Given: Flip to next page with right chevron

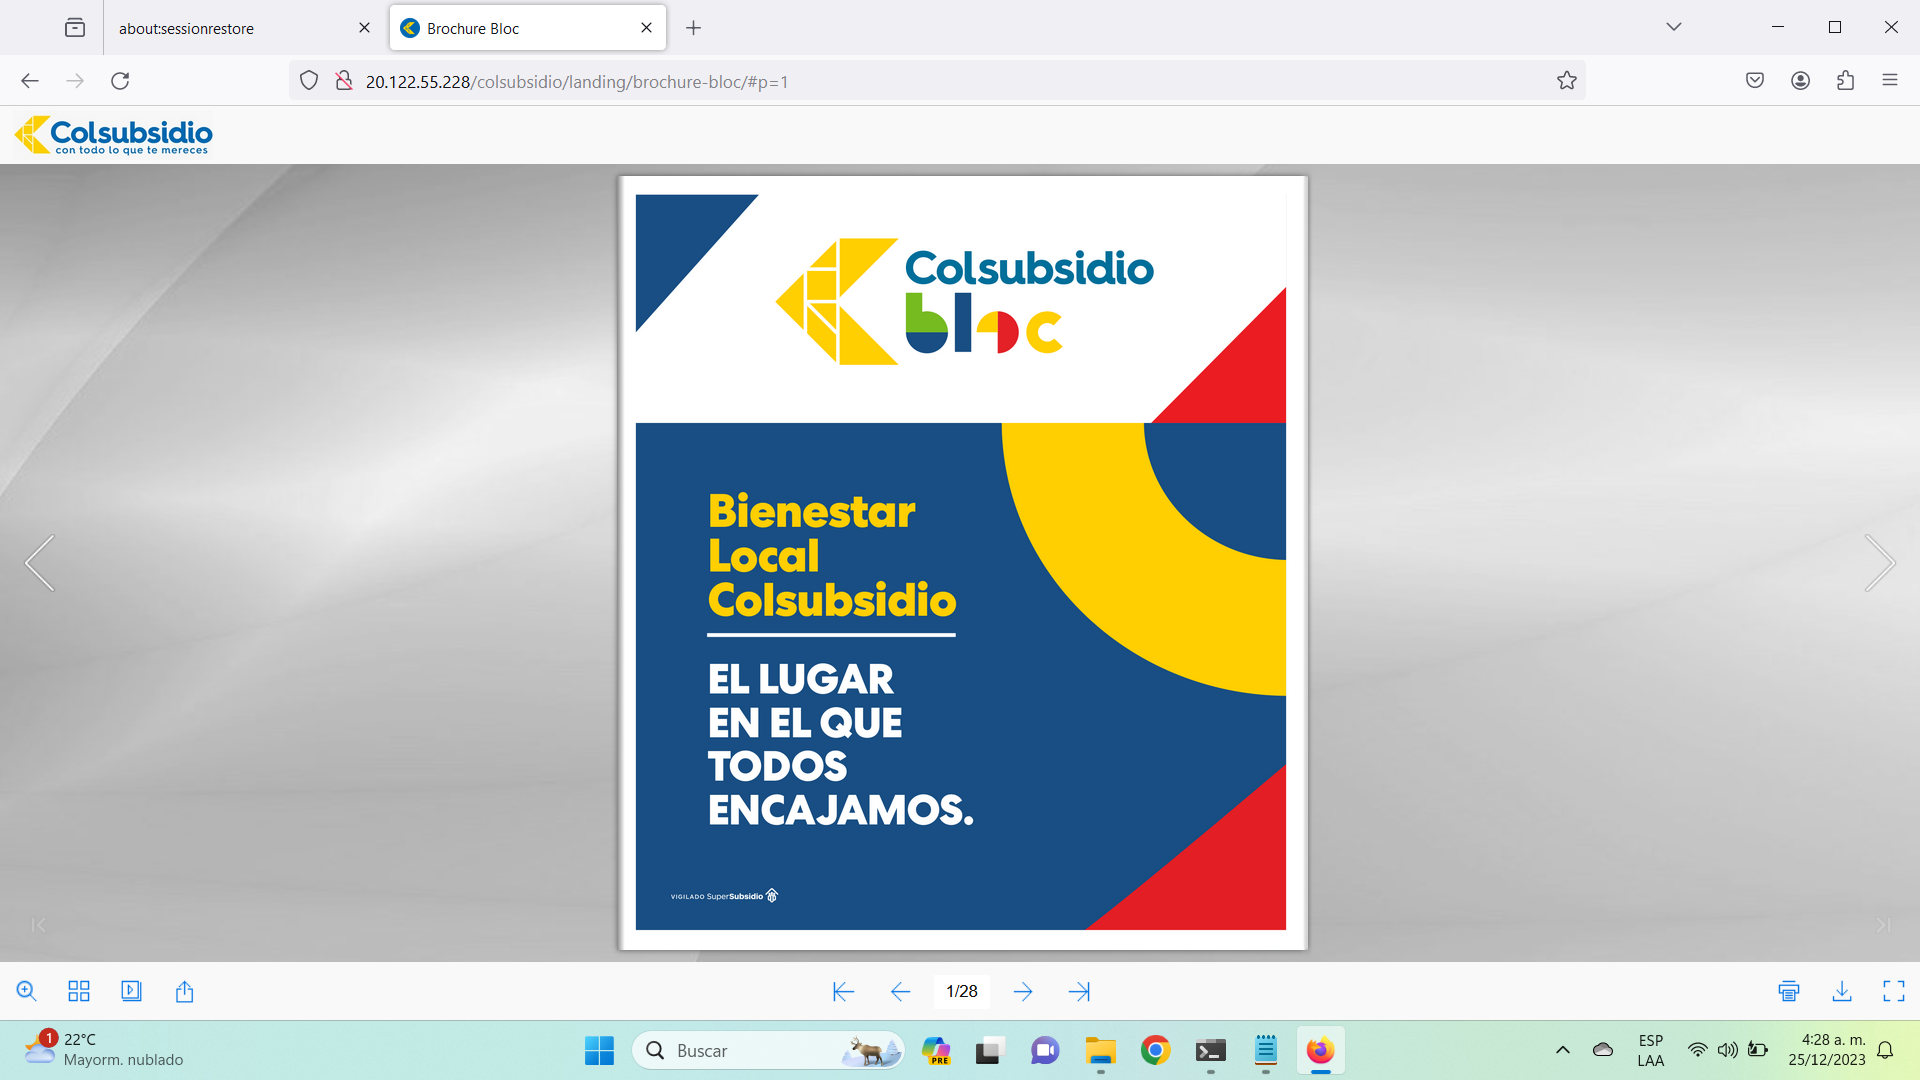Looking at the screenshot, I should pos(1880,563).
